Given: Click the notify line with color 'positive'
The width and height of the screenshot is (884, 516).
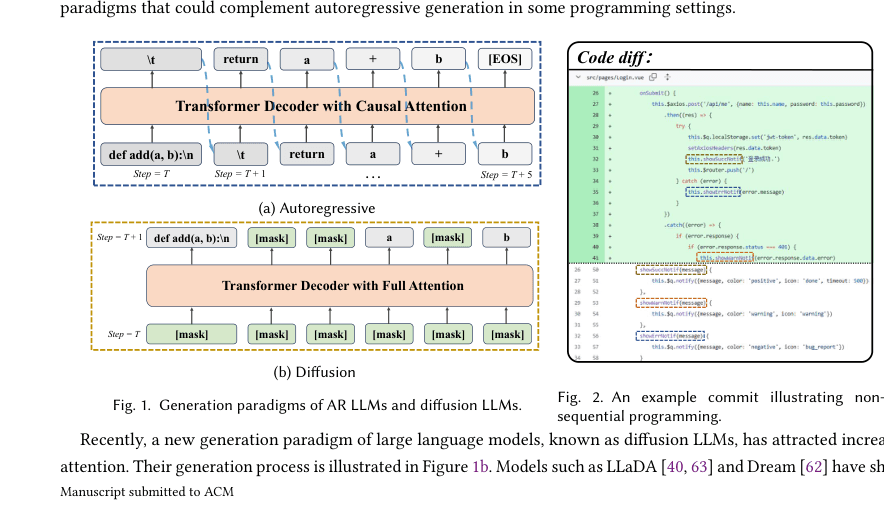Looking at the screenshot, I should 760,281.
